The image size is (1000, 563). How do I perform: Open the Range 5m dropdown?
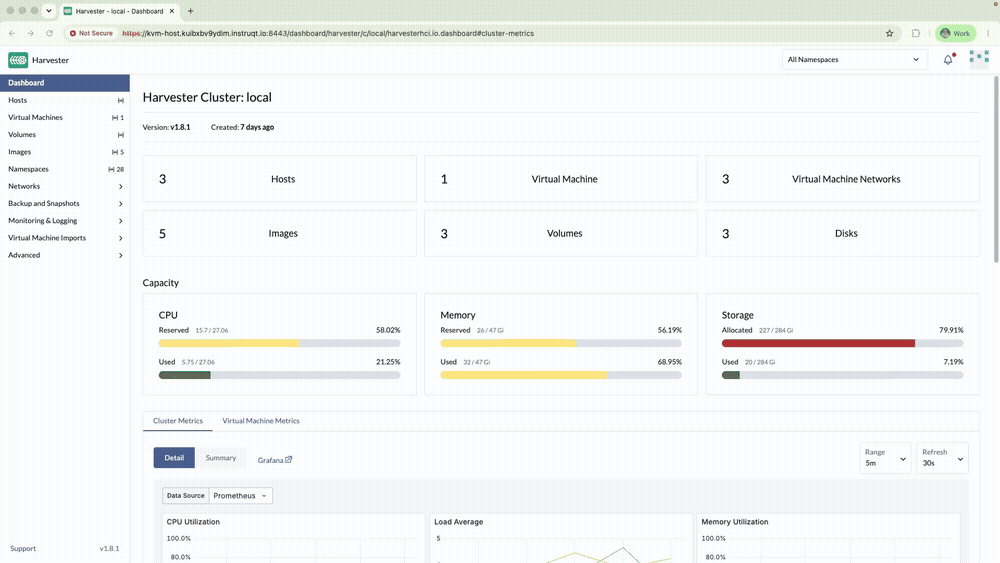(x=885, y=458)
